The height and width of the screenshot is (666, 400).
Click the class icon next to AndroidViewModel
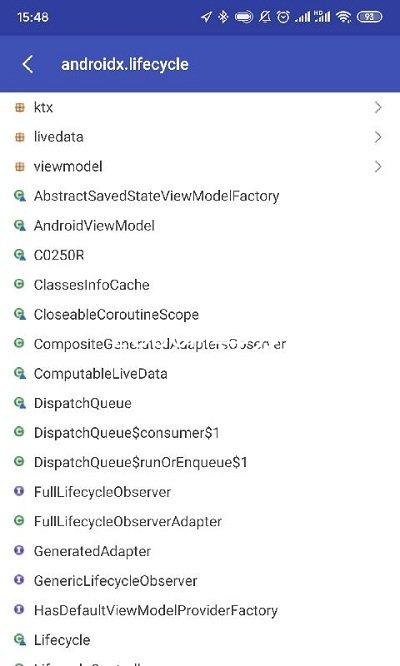click(x=20, y=226)
